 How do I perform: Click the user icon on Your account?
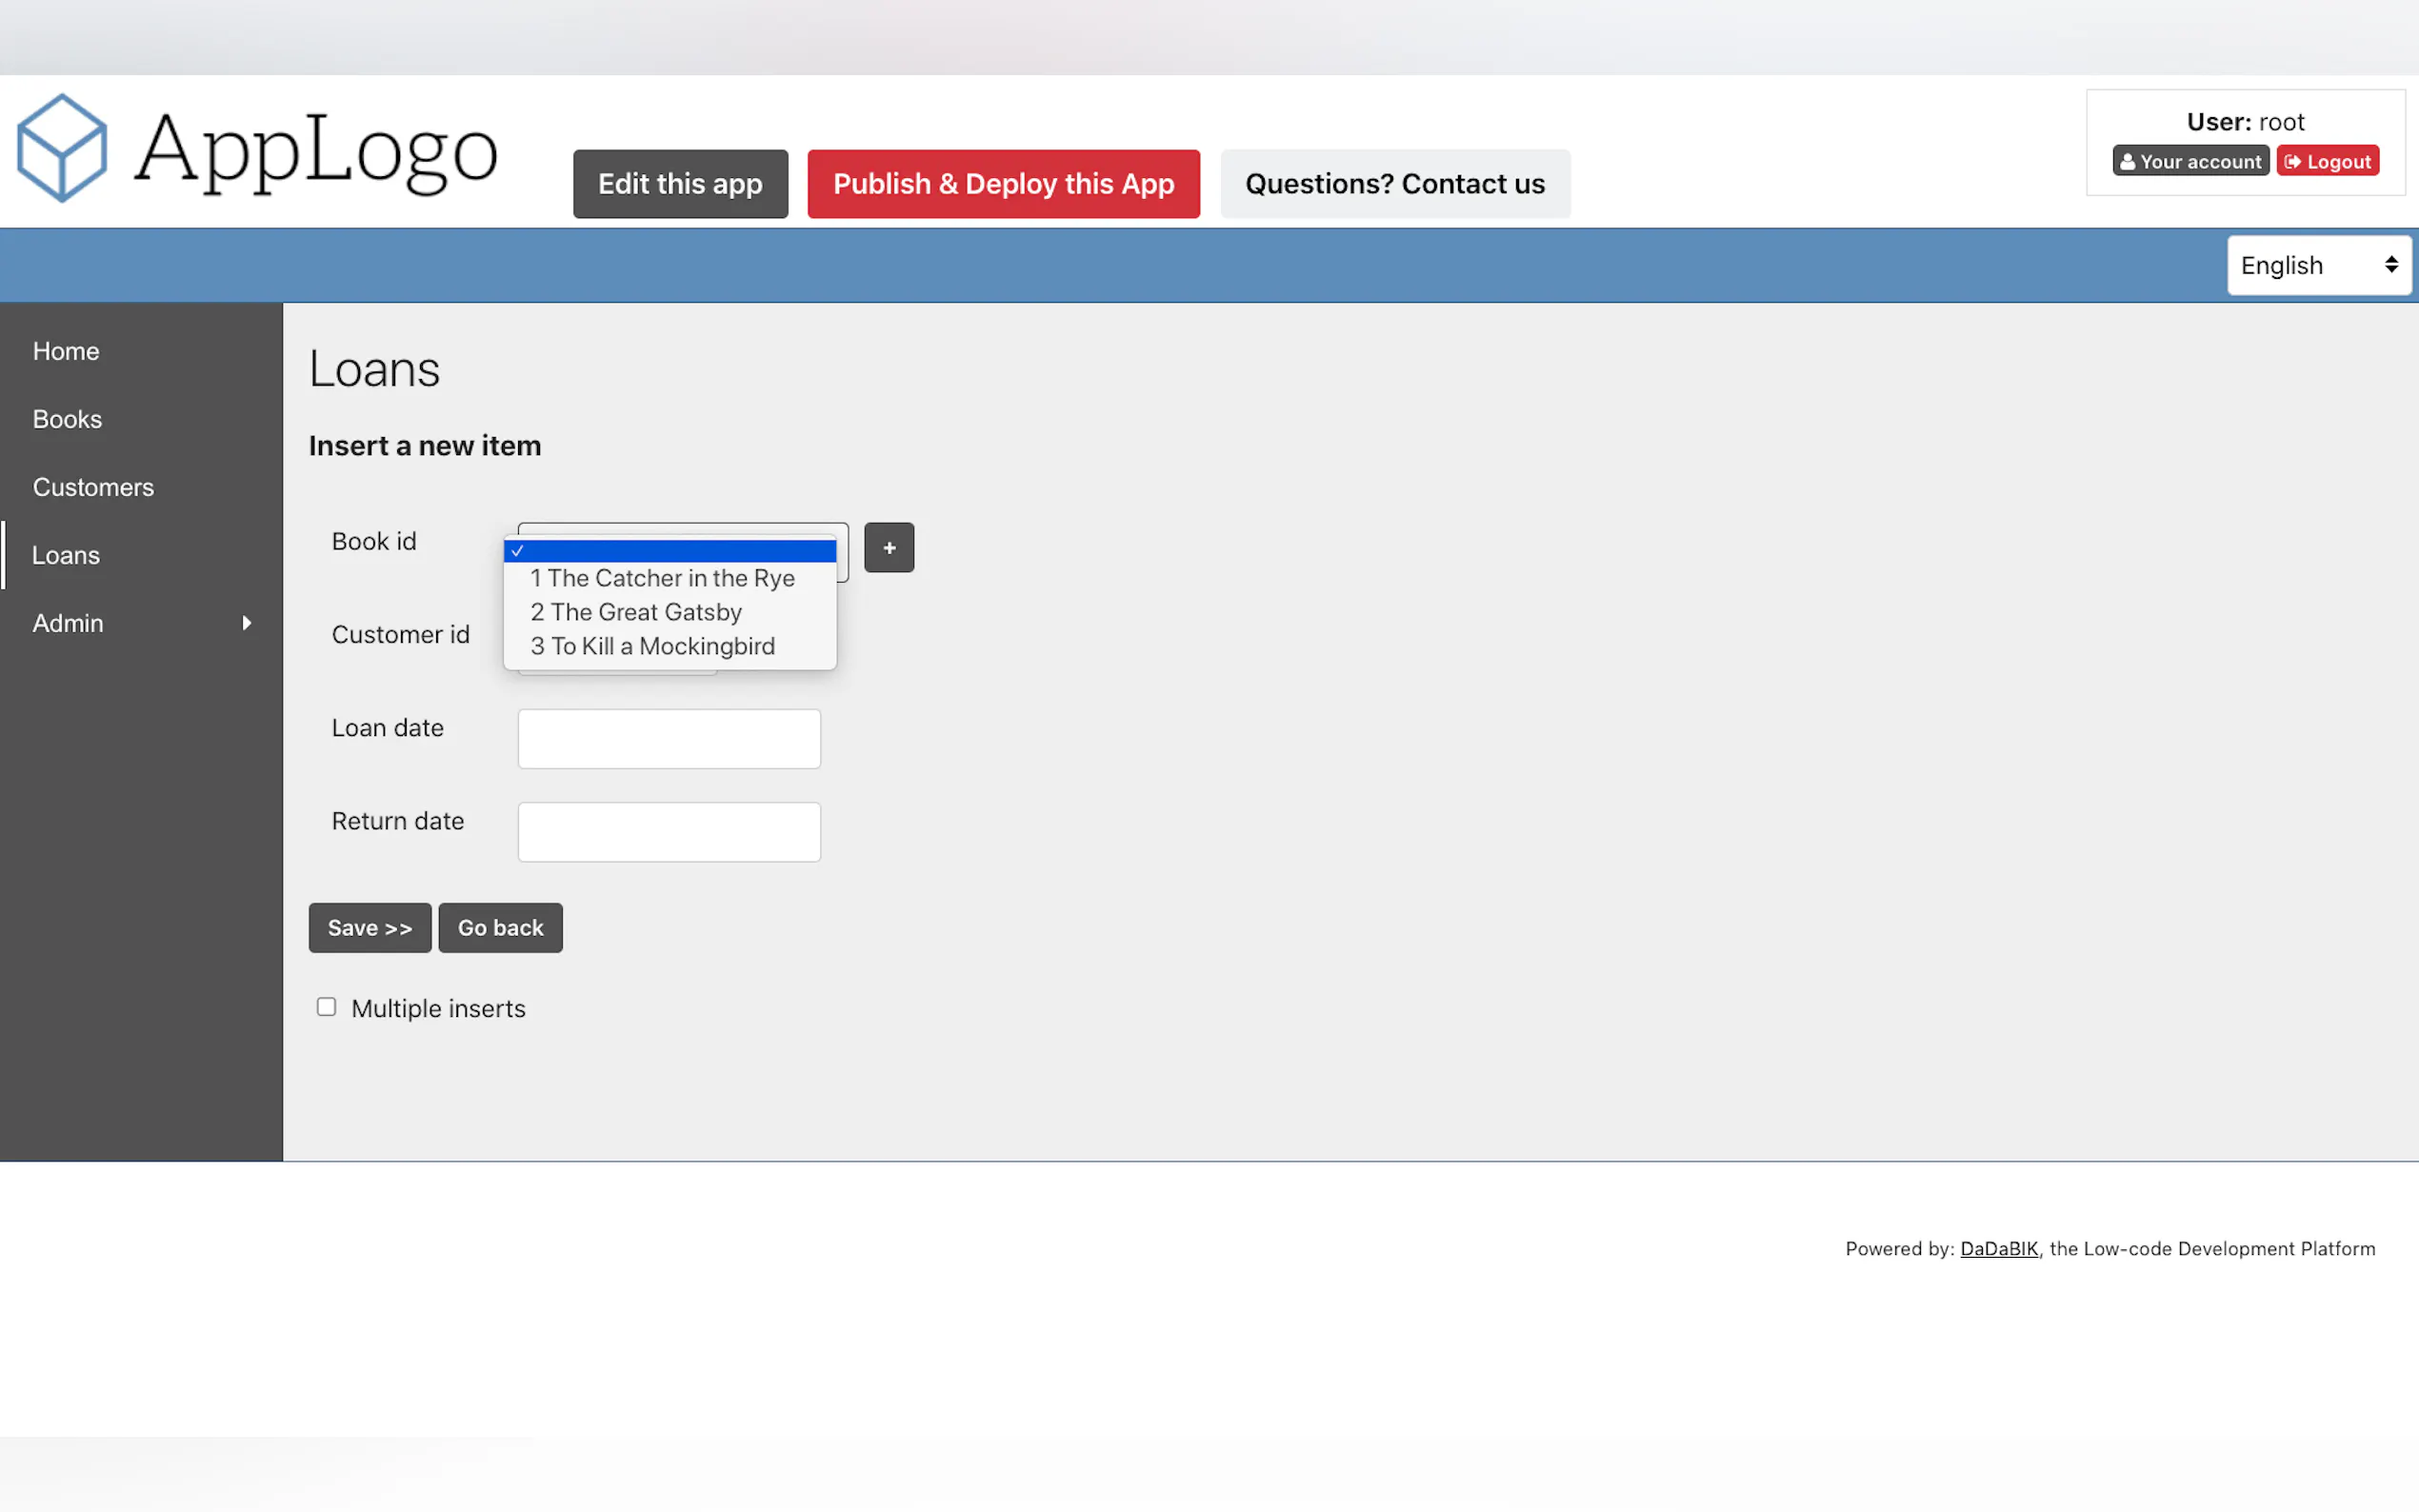click(2127, 162)
